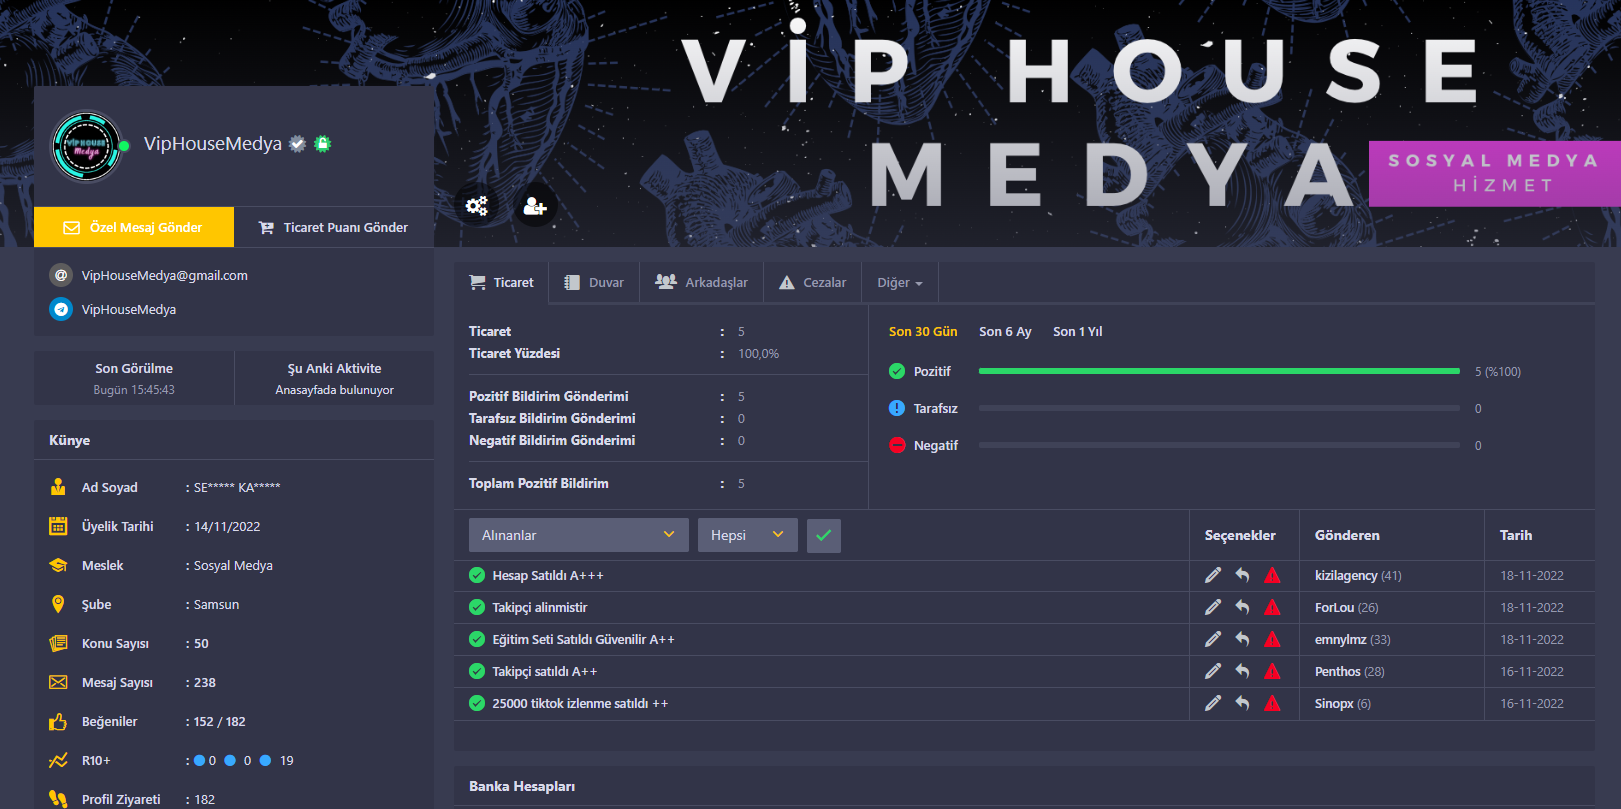This screenshot has height=809, width=1621.
Task: Switch to the Ticaret tab
Action: pos(502,283)
